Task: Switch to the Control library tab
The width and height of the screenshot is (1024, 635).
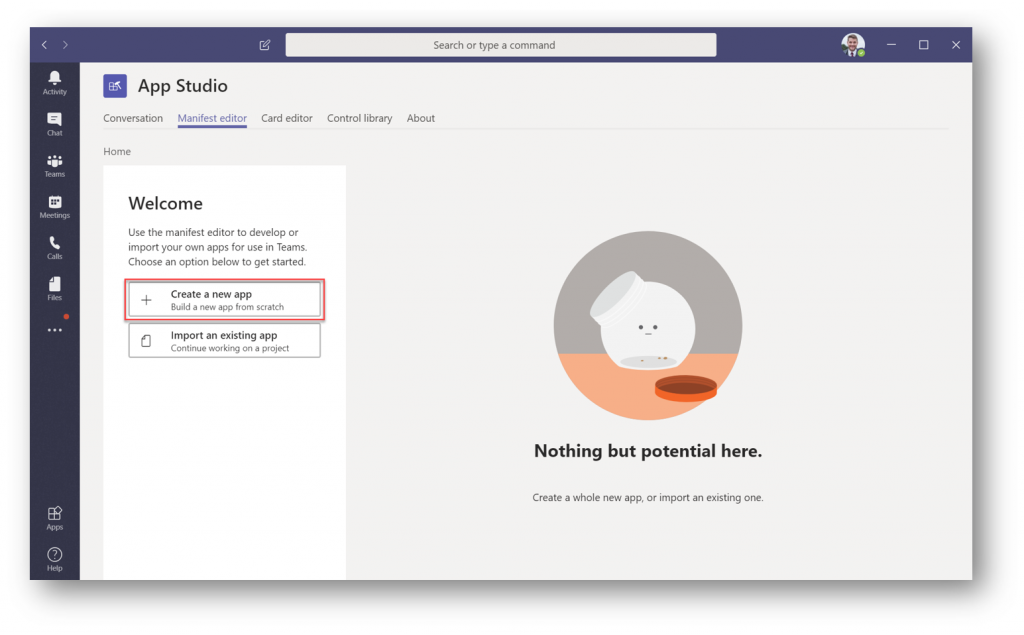Action: 360,118
